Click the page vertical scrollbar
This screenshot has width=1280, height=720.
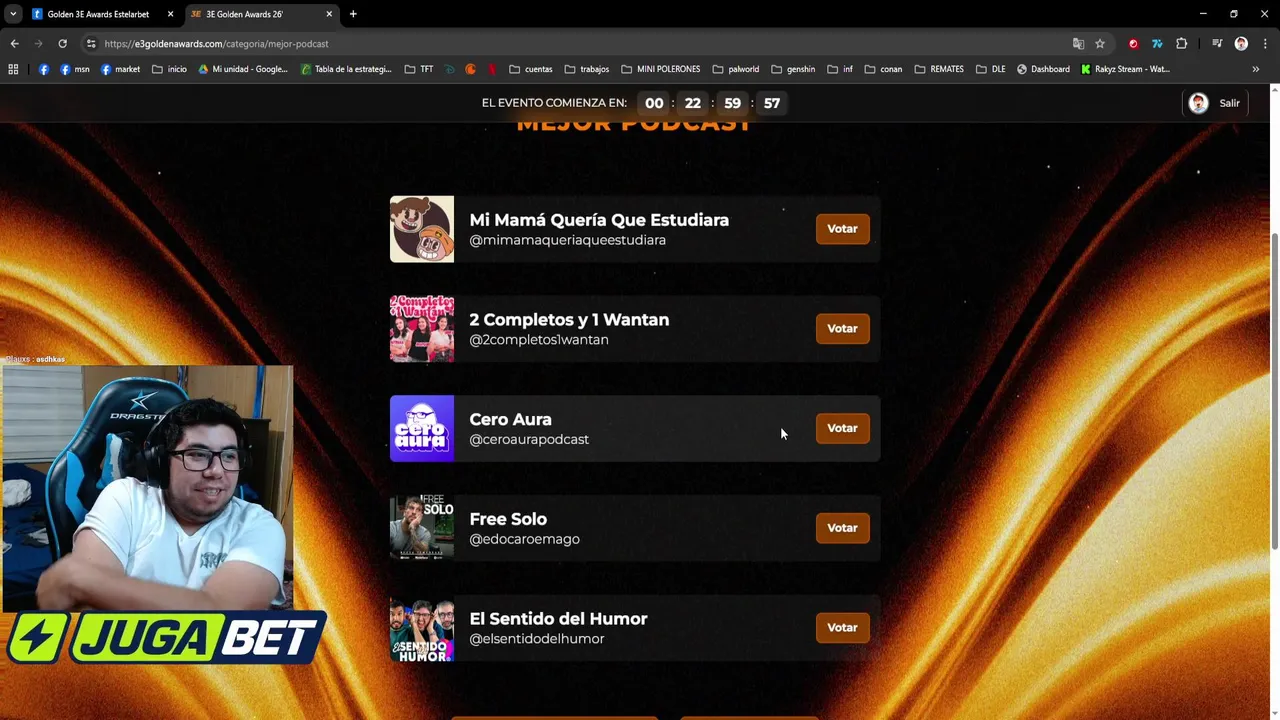coord(1274,390)
